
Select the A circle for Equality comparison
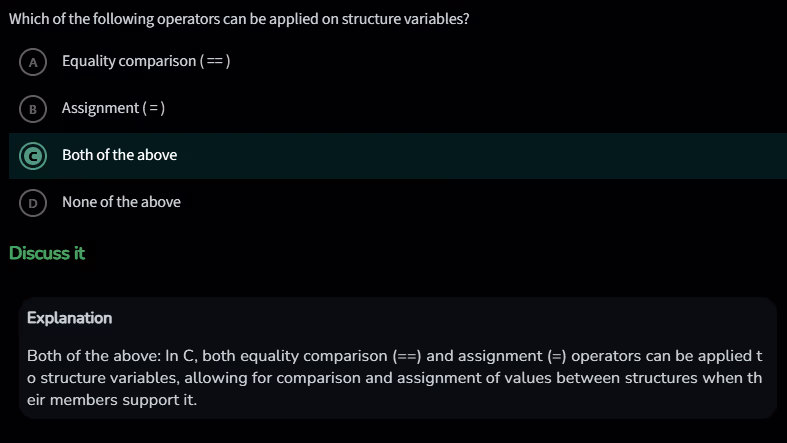click(34, 62)
